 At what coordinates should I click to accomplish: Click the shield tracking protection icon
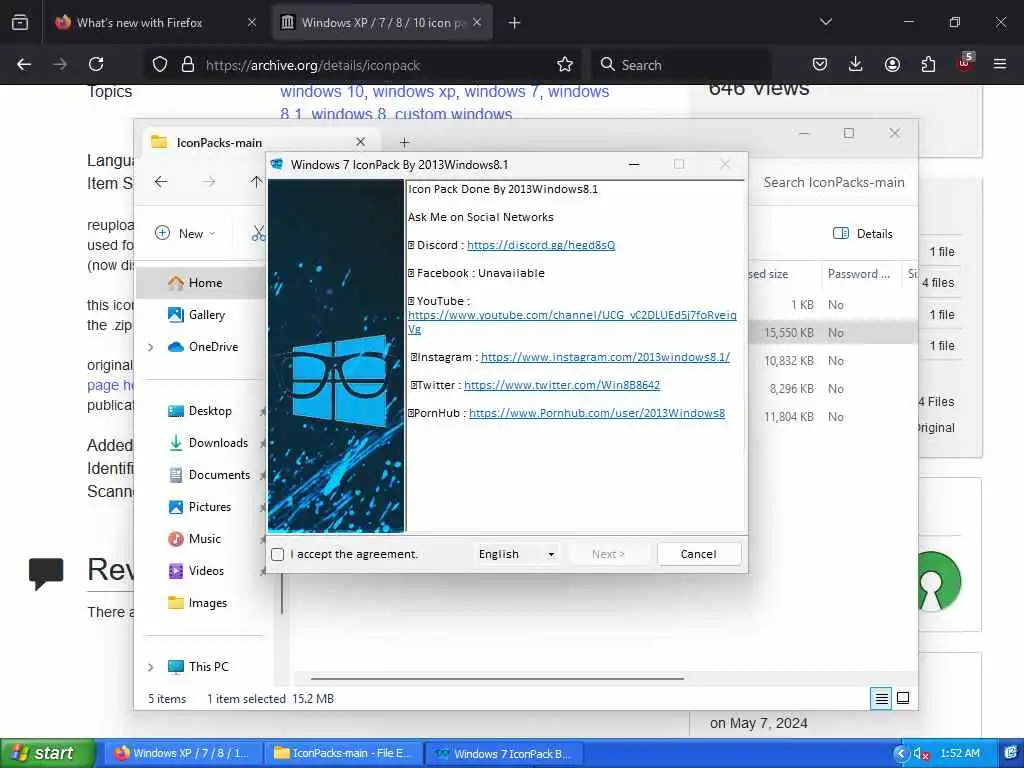click(160, 64)
